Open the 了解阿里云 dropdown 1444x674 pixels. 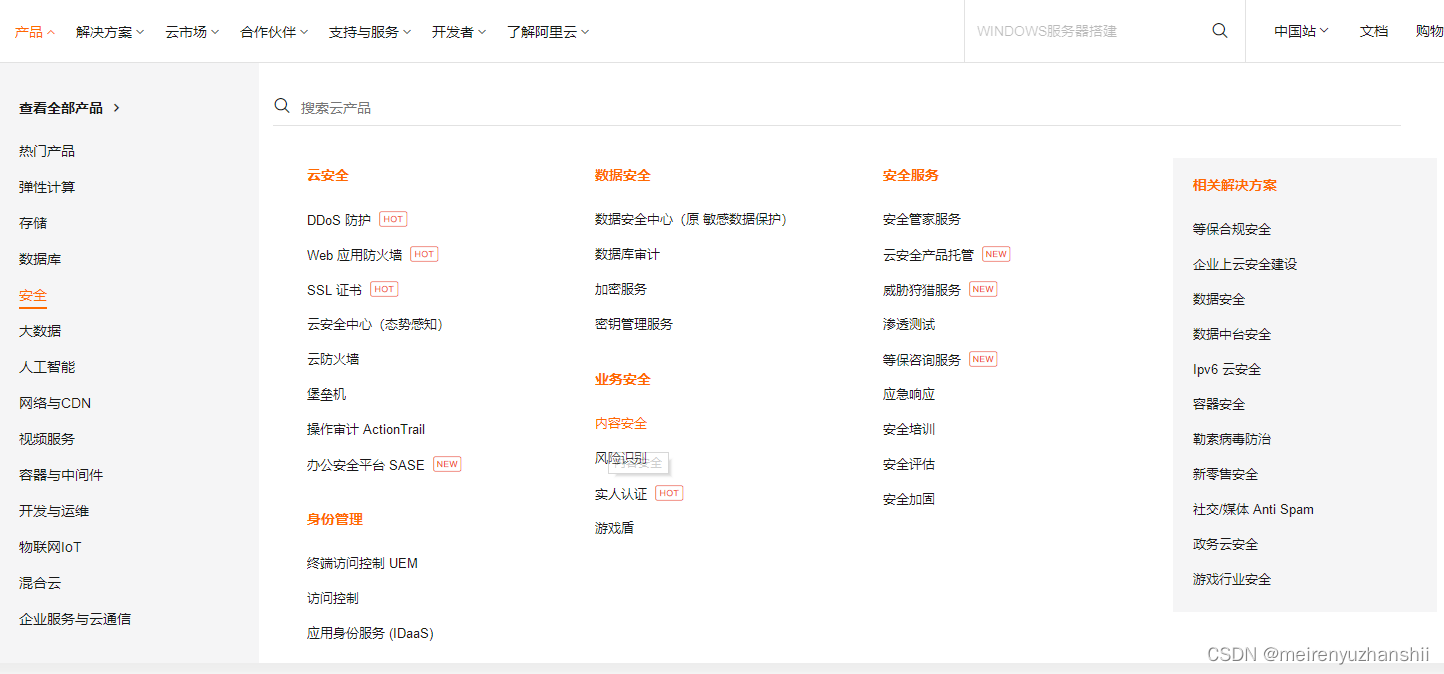coord(548,32)
